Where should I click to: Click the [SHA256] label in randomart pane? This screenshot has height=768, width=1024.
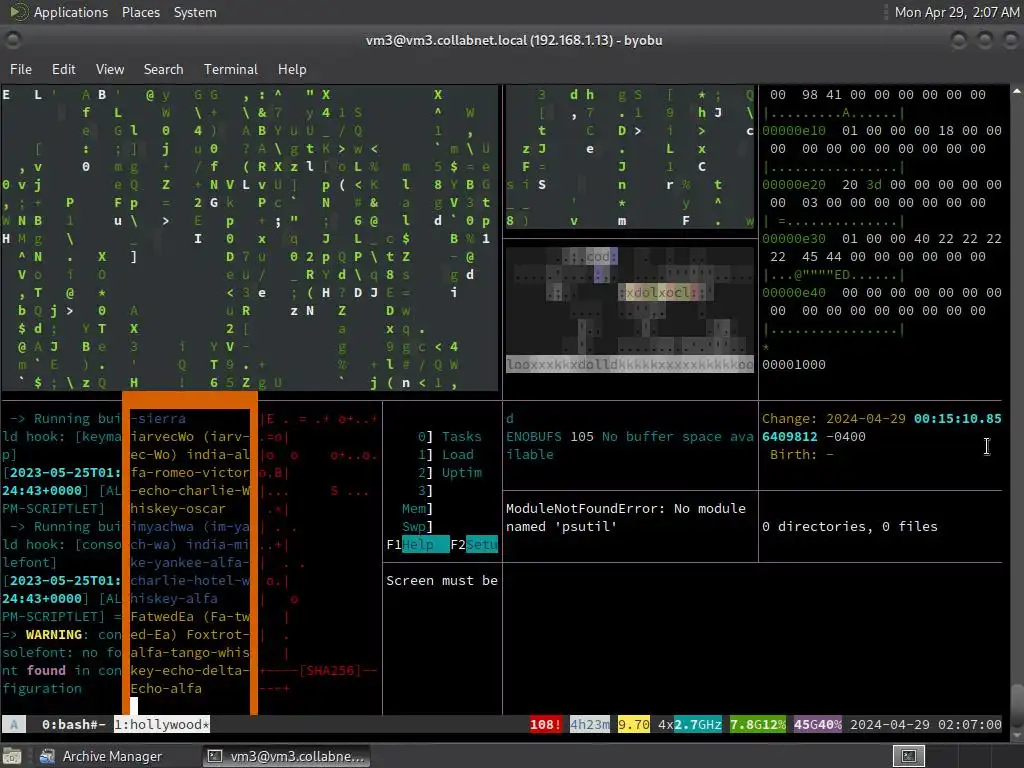(x=330, y=670)
